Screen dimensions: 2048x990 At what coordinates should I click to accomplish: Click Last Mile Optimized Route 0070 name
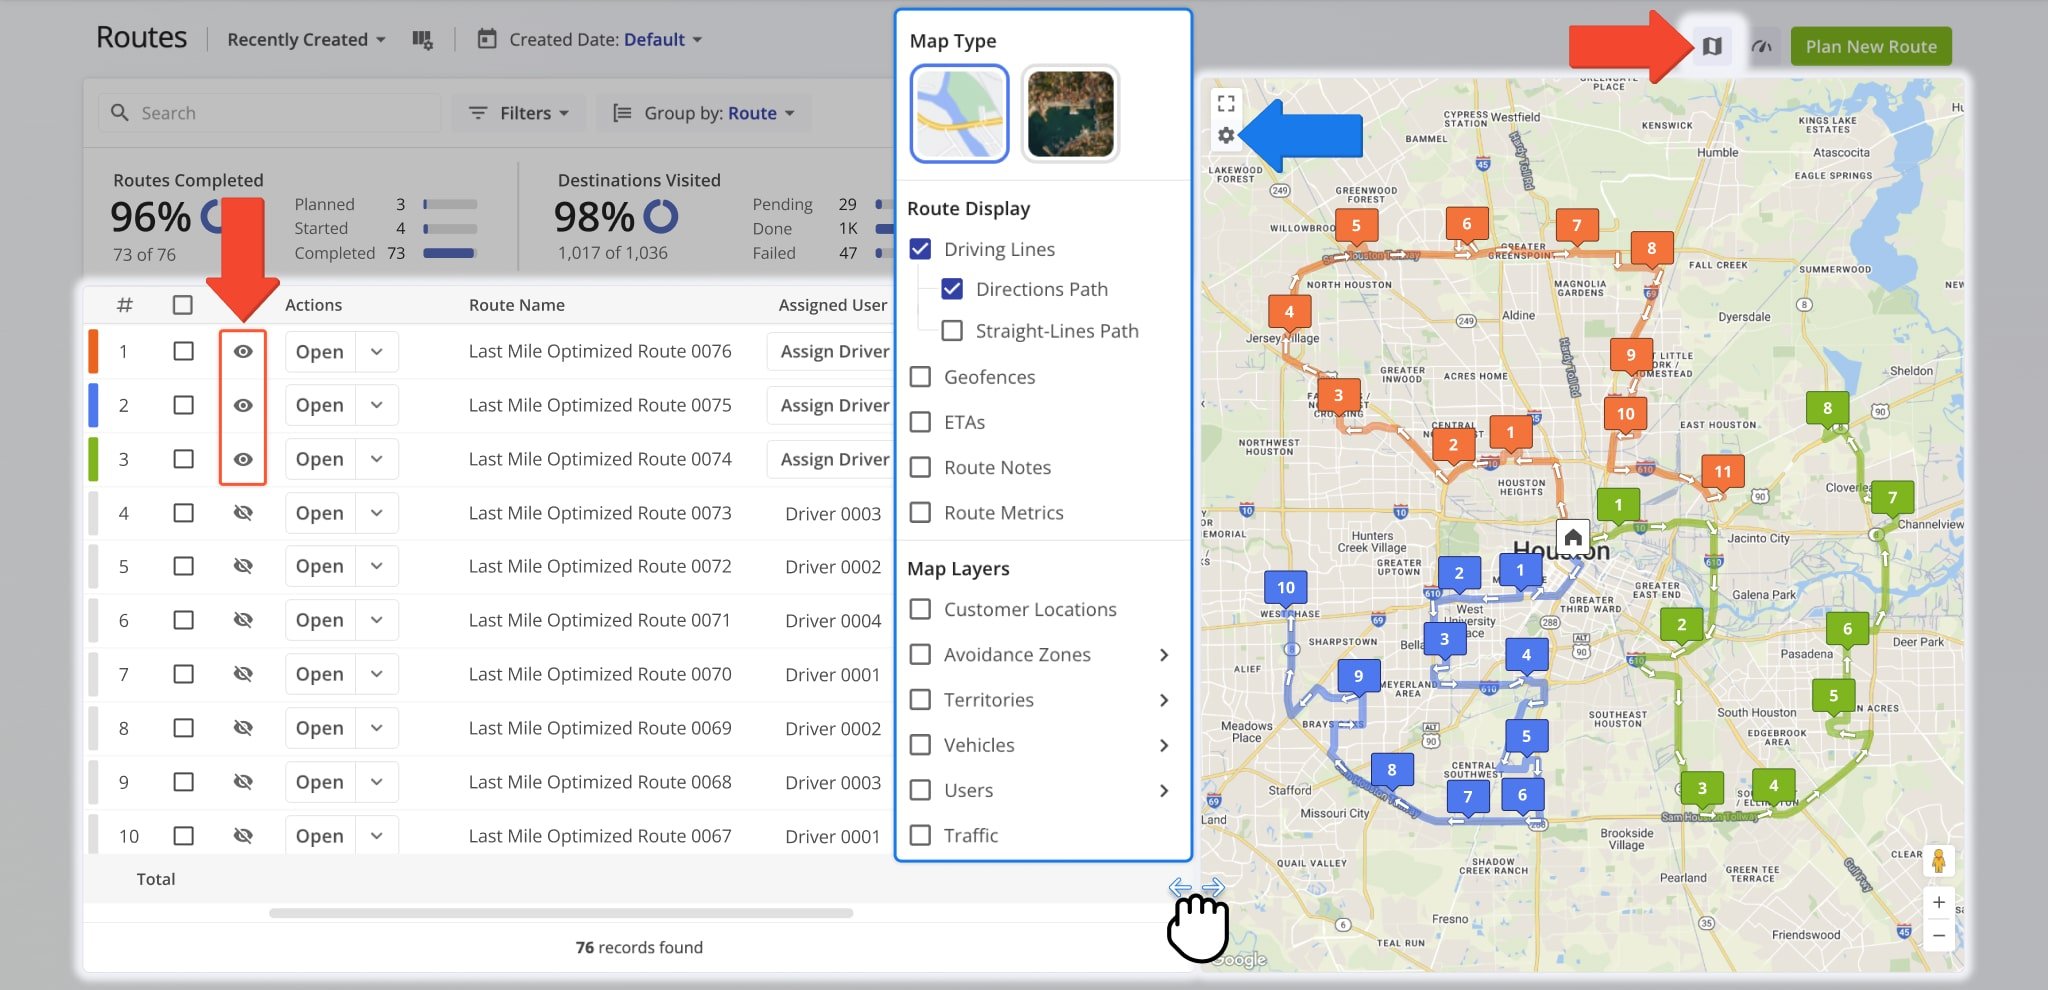point(600,674)
